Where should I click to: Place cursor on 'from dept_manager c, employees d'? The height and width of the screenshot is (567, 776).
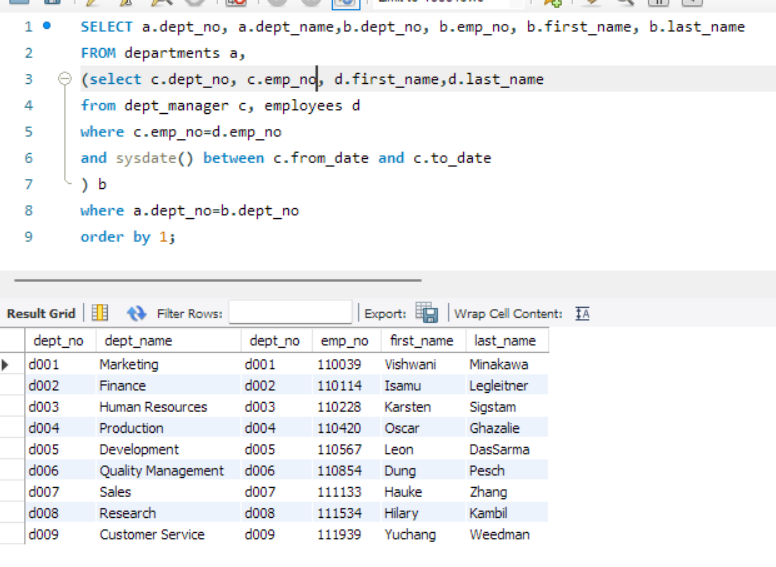tap(220, 105)
